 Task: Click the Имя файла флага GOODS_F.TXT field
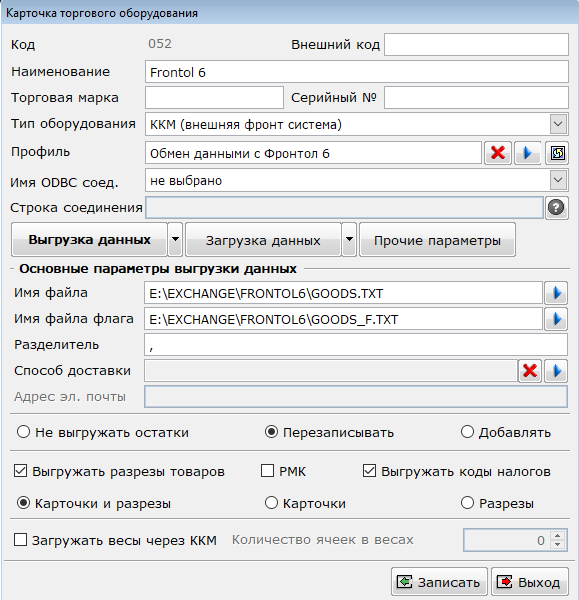pos(343,319)
